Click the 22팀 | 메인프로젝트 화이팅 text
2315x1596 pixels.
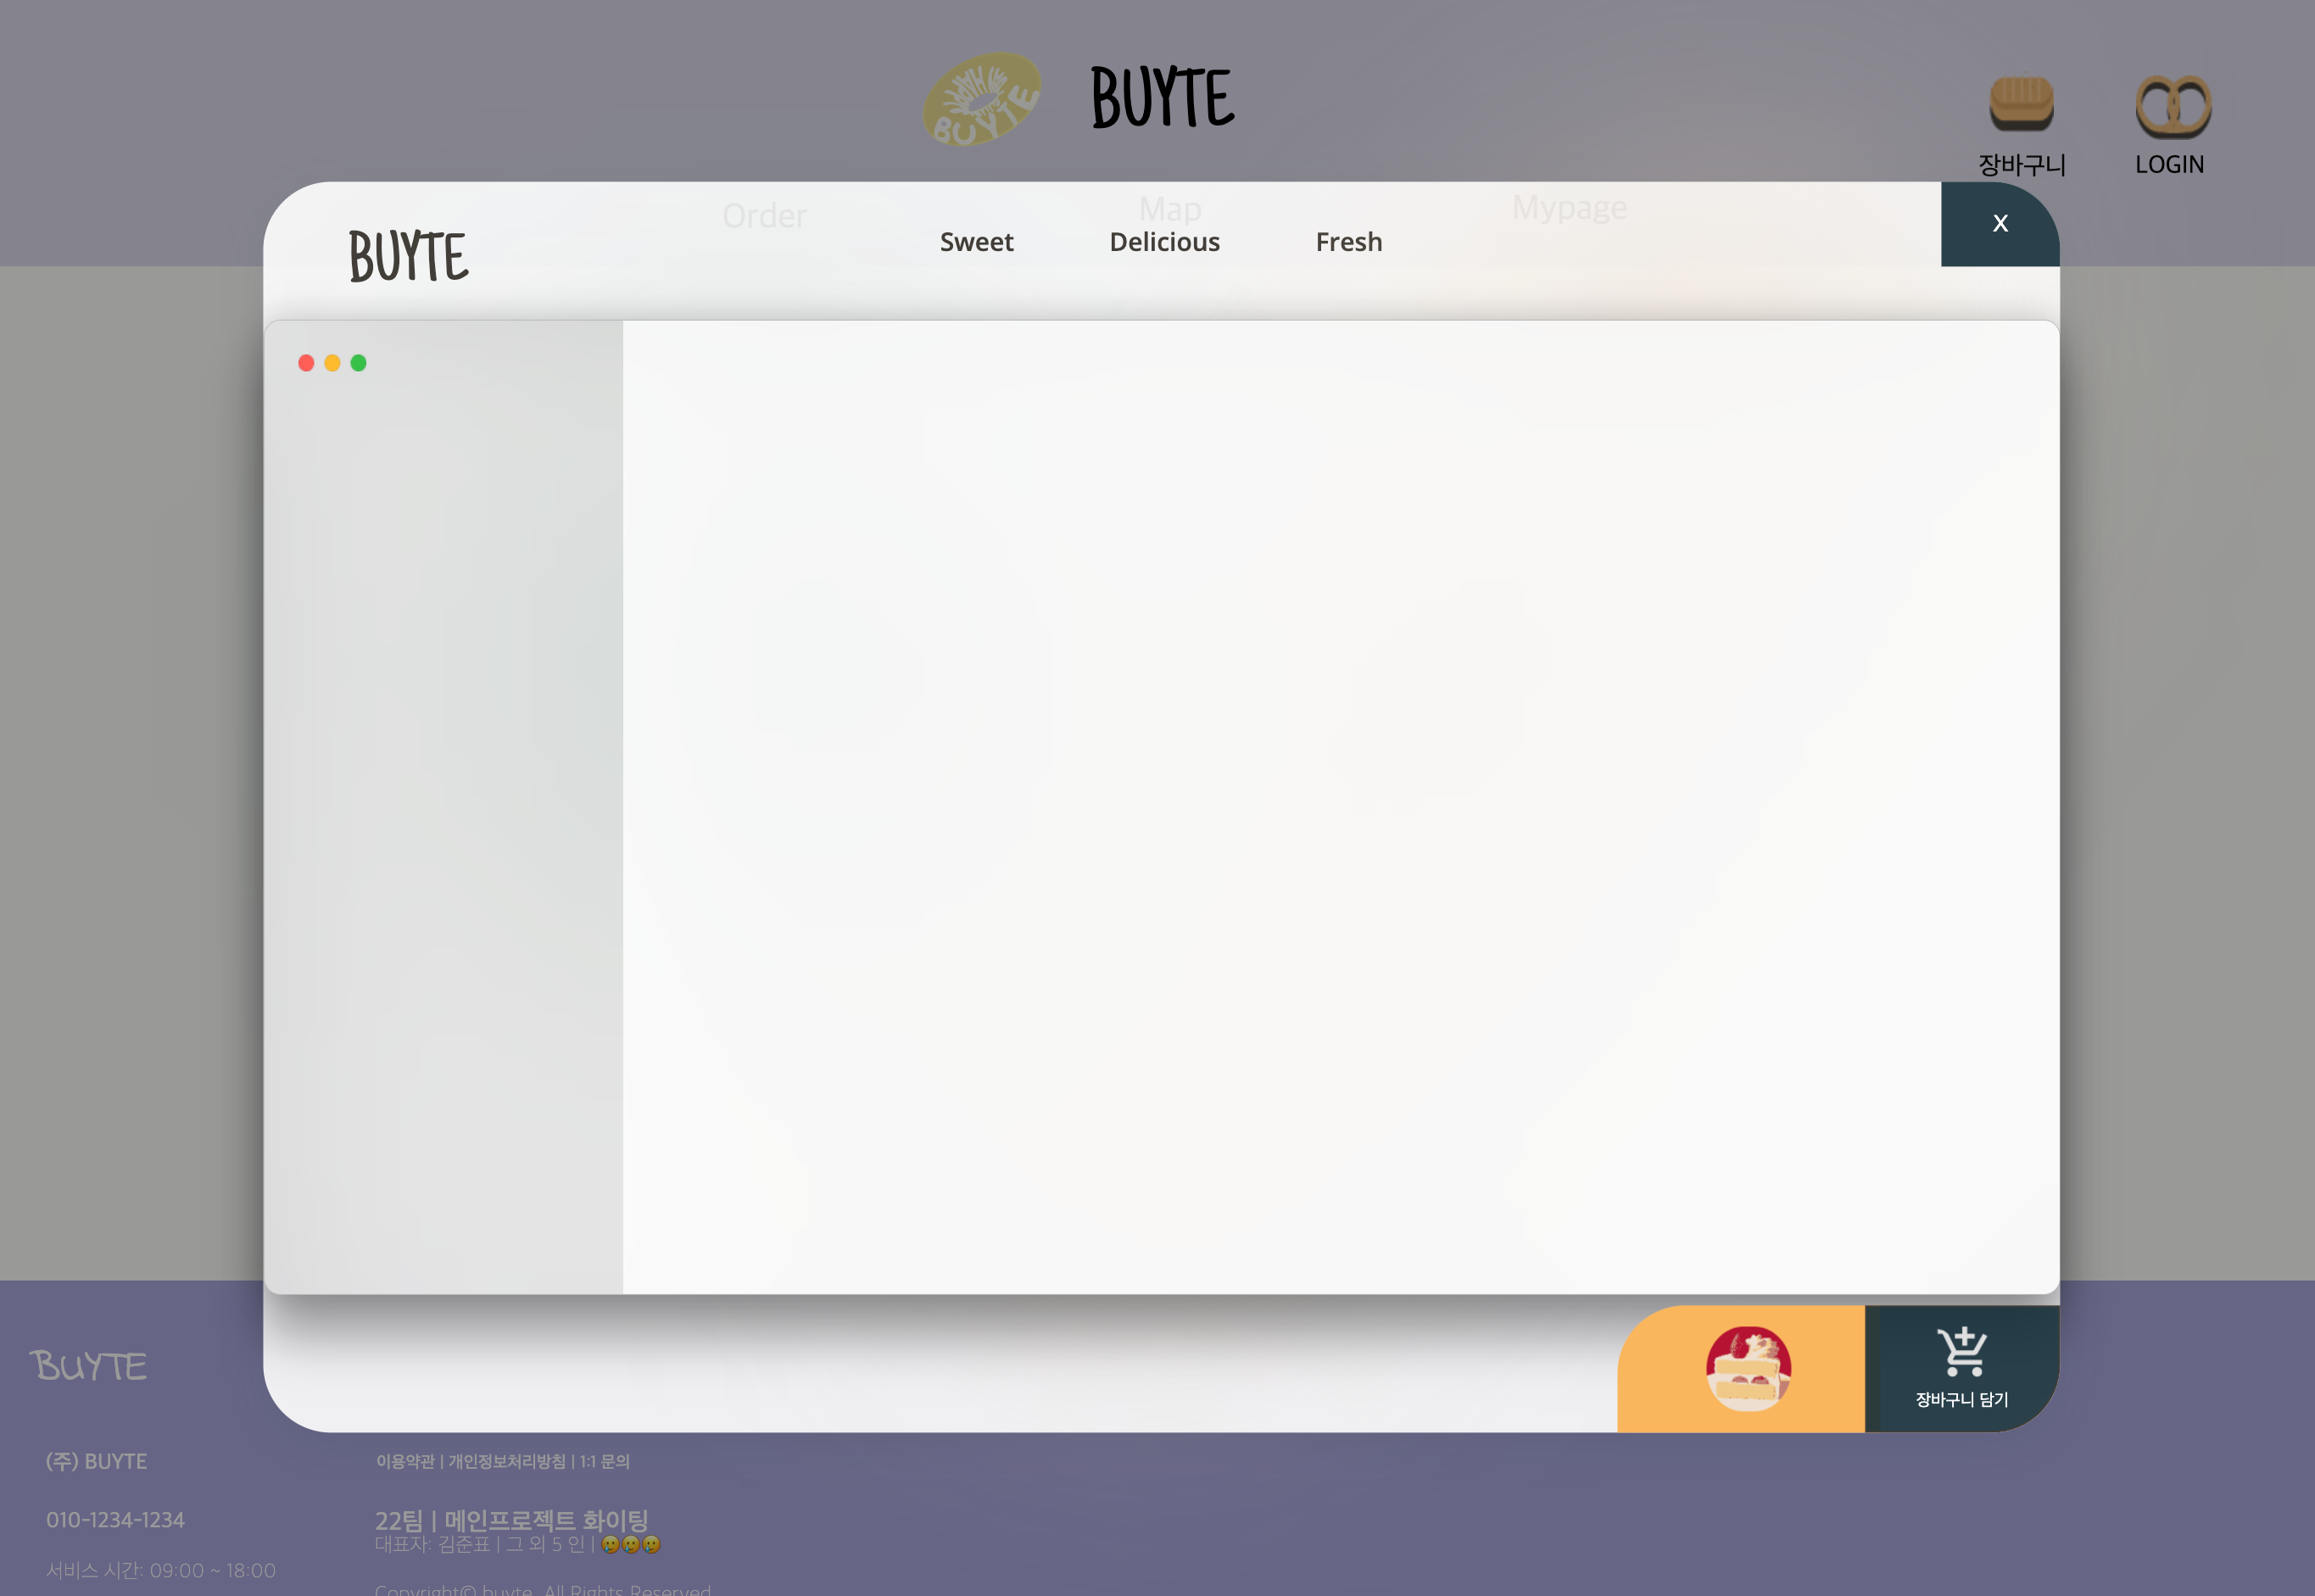[x=512, y=1520]
